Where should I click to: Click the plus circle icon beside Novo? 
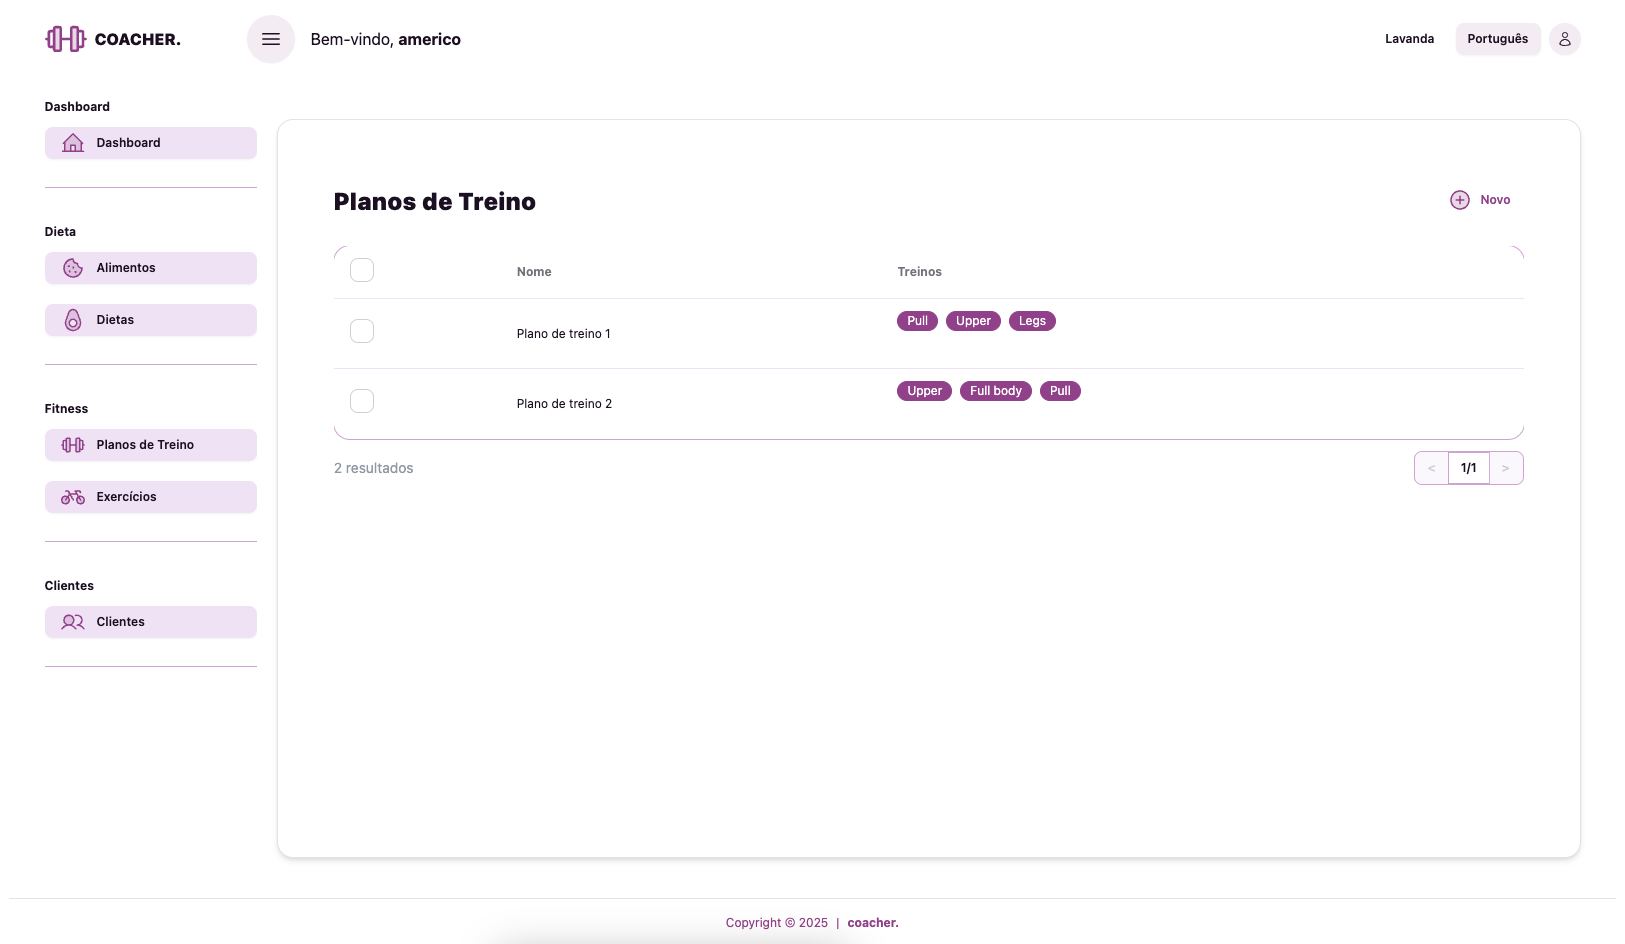pyautogui.click(x=1460, y=200)
